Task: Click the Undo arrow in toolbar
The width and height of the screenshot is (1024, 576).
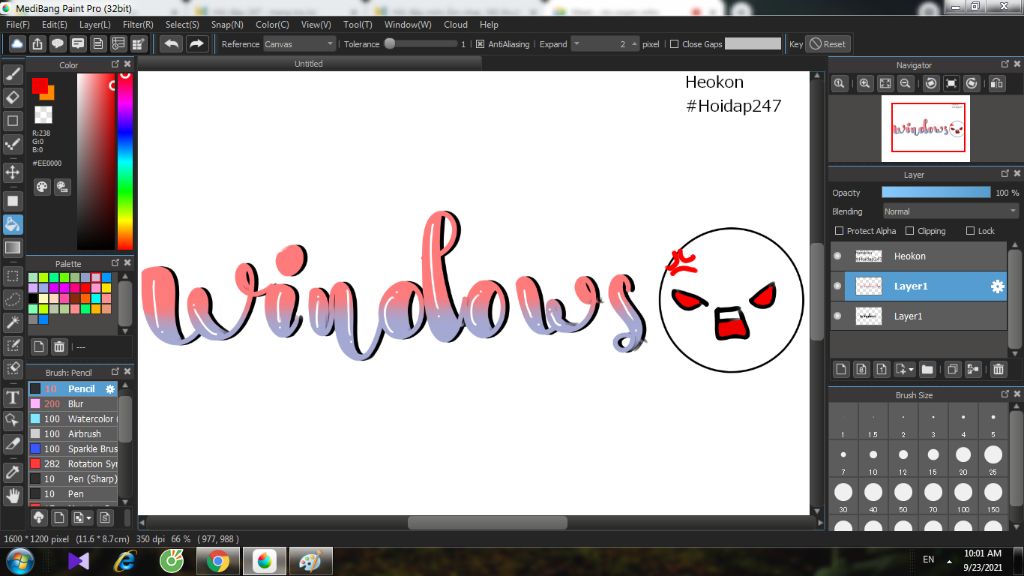Action: coord(172,44)
